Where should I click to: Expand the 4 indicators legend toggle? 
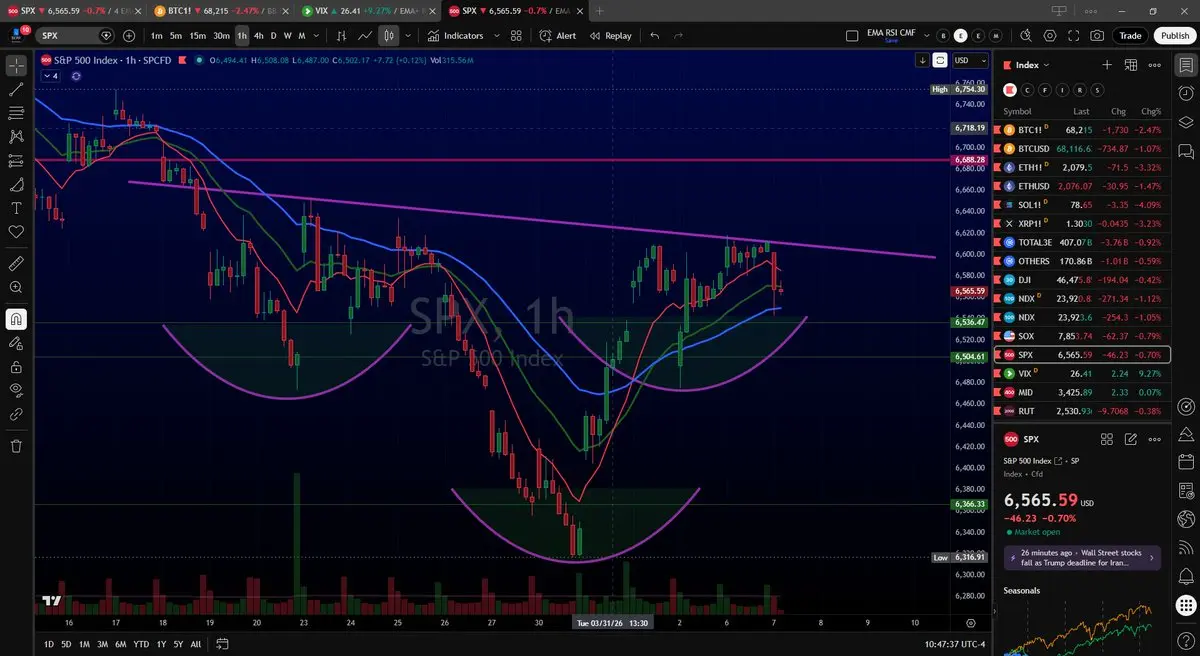(49, 76)
